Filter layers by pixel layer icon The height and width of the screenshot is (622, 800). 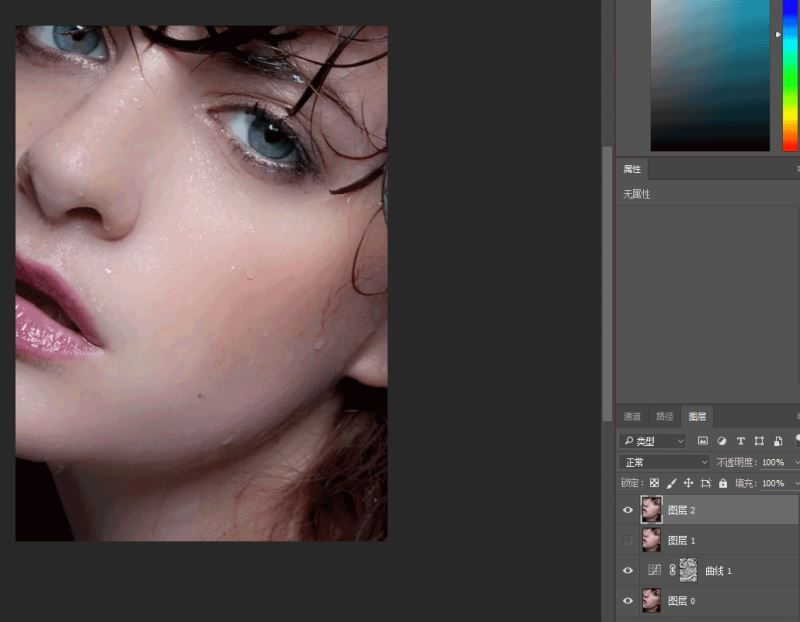click(x=703, y=441)
